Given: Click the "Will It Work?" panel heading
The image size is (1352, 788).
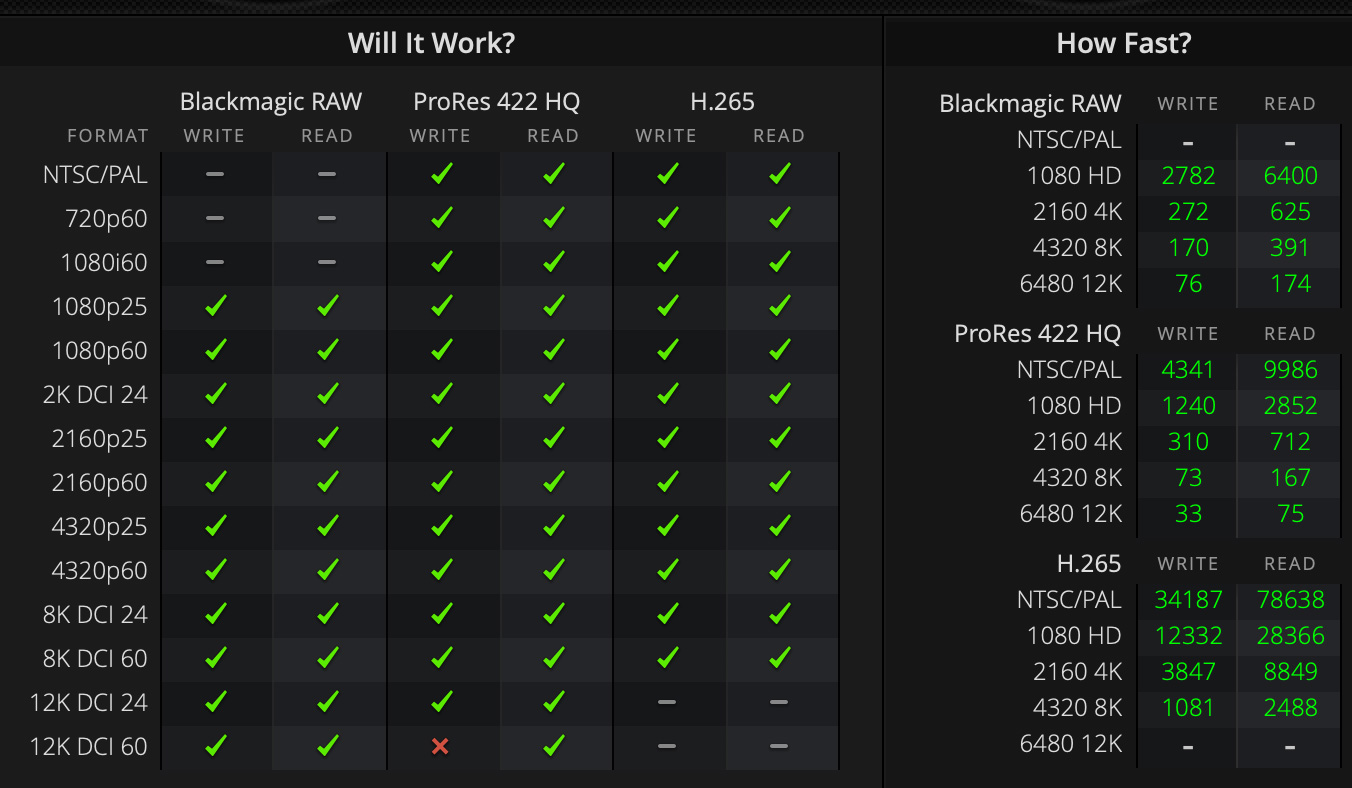Looking at the screenshot, I should point(431,43).
